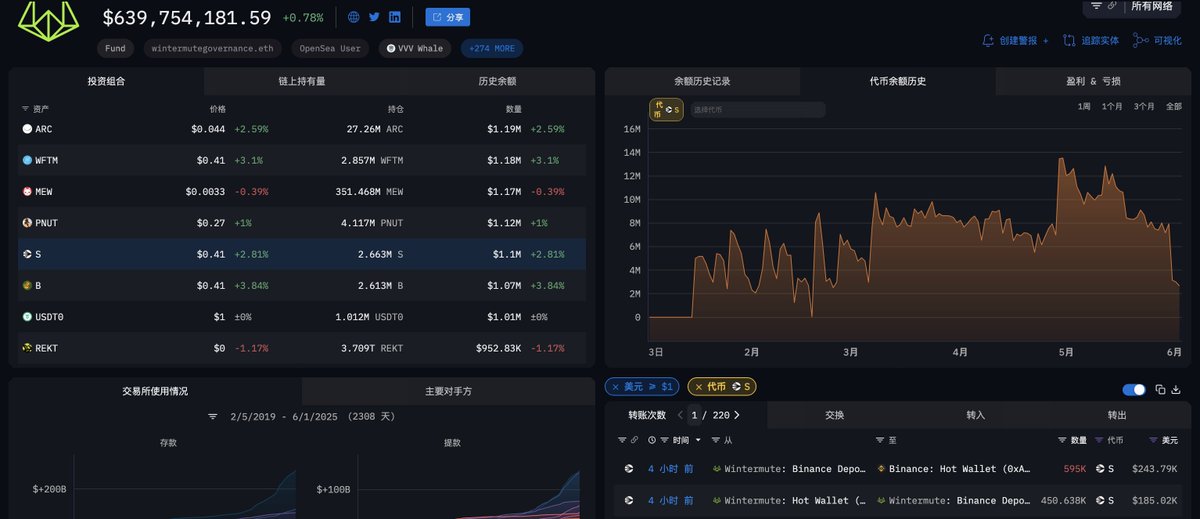Click S token icon in 450.638K transfer row

pyautogui.click(x=1100, y=499)
